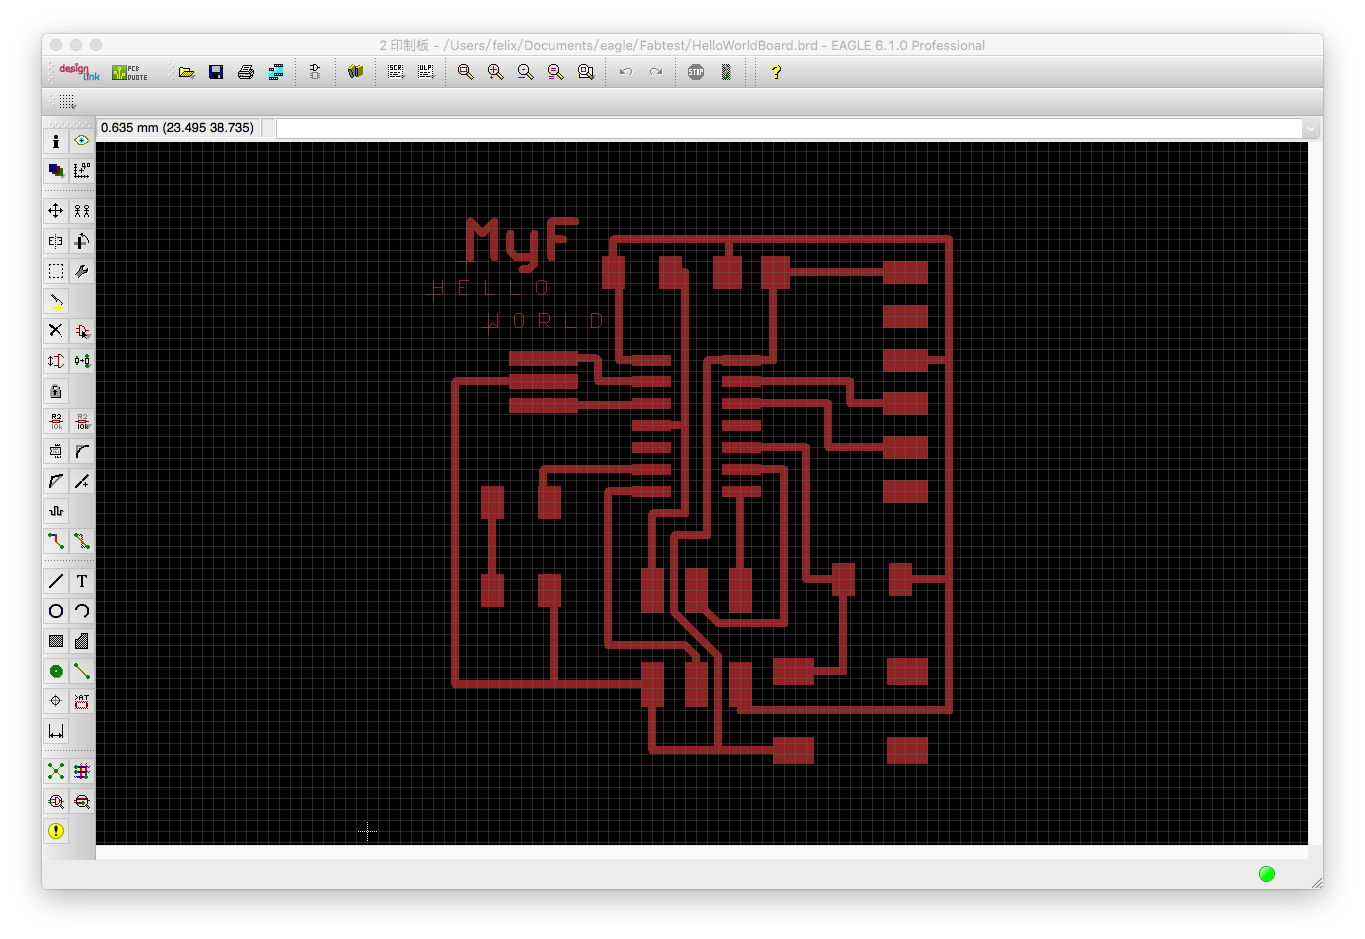Open the Change tool with the wrench icon
The image size is (1365, 939).
click(82, 271)
